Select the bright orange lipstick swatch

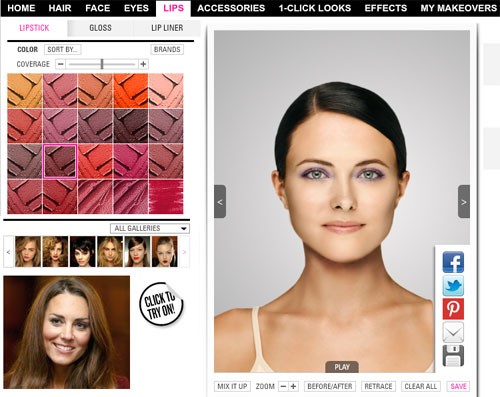point(131,91)
